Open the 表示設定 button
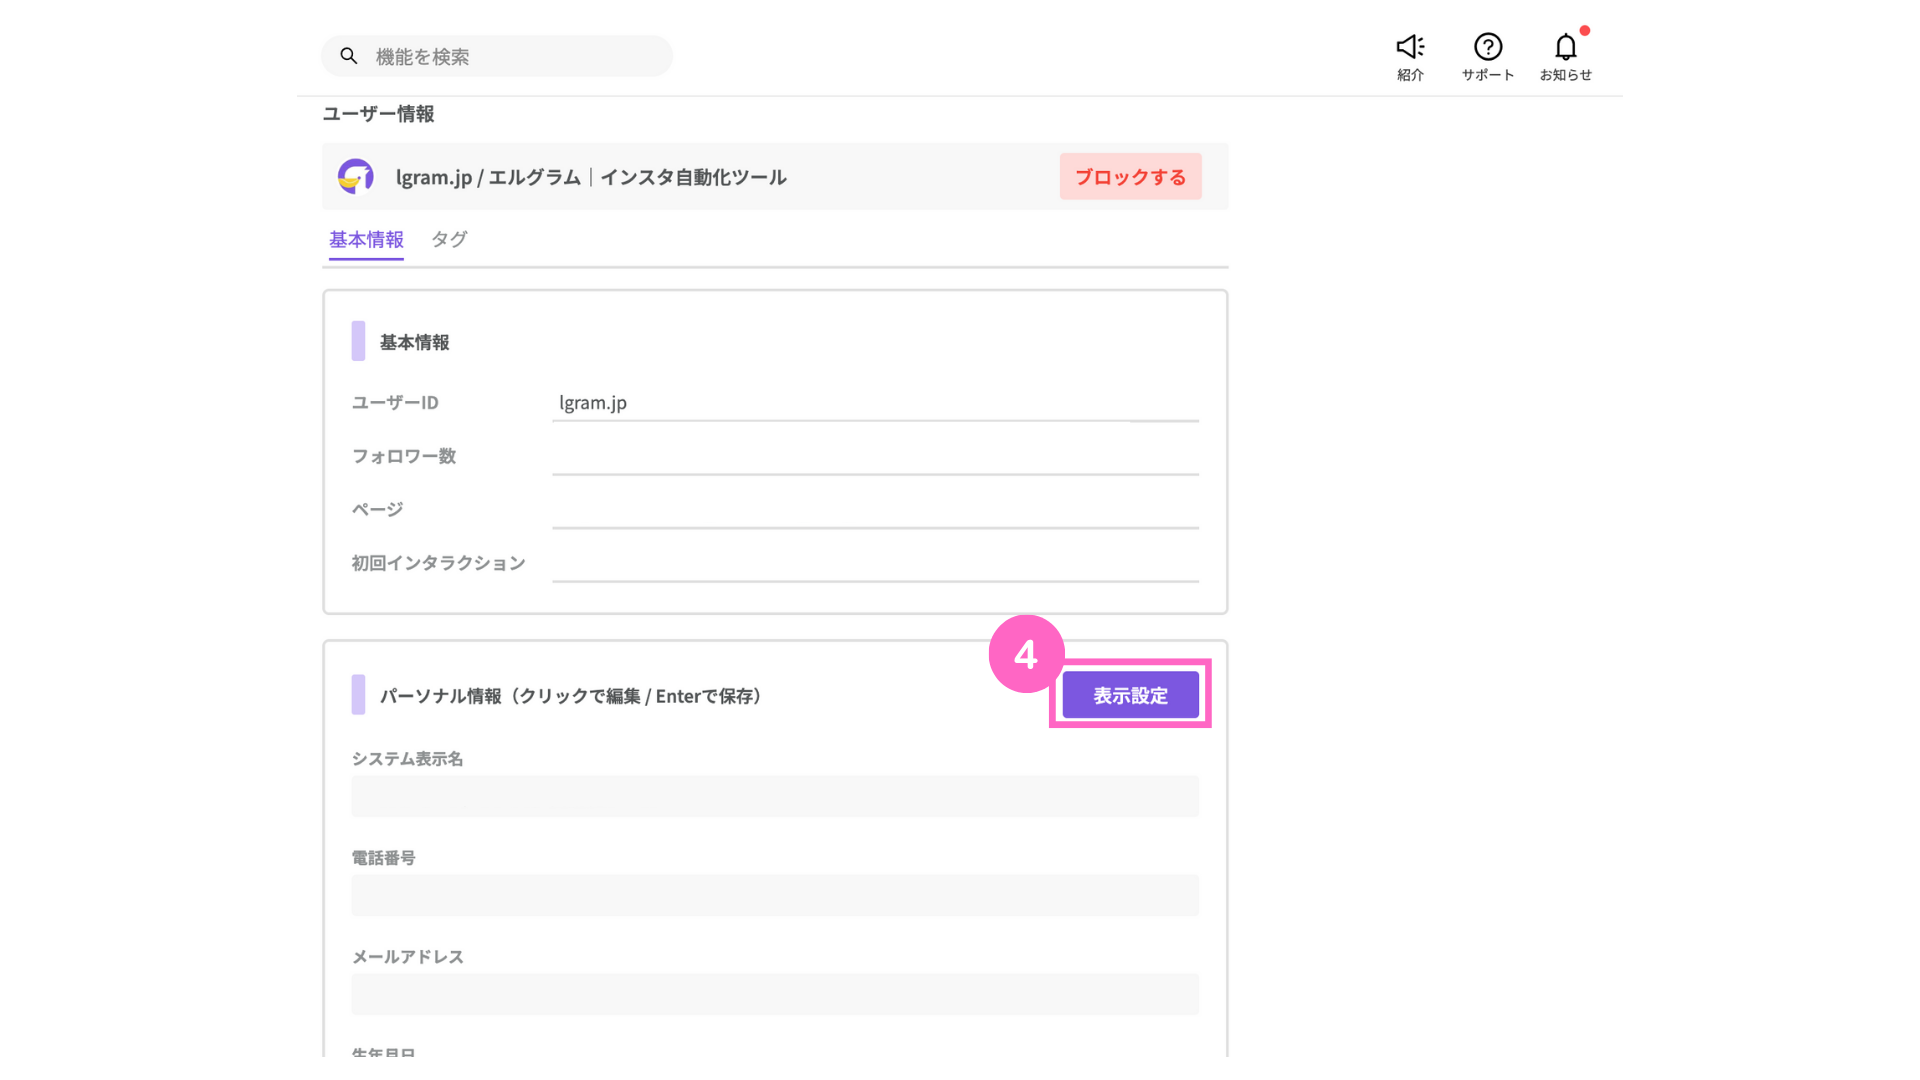 pyautogui.click(x=1130, y=695)
